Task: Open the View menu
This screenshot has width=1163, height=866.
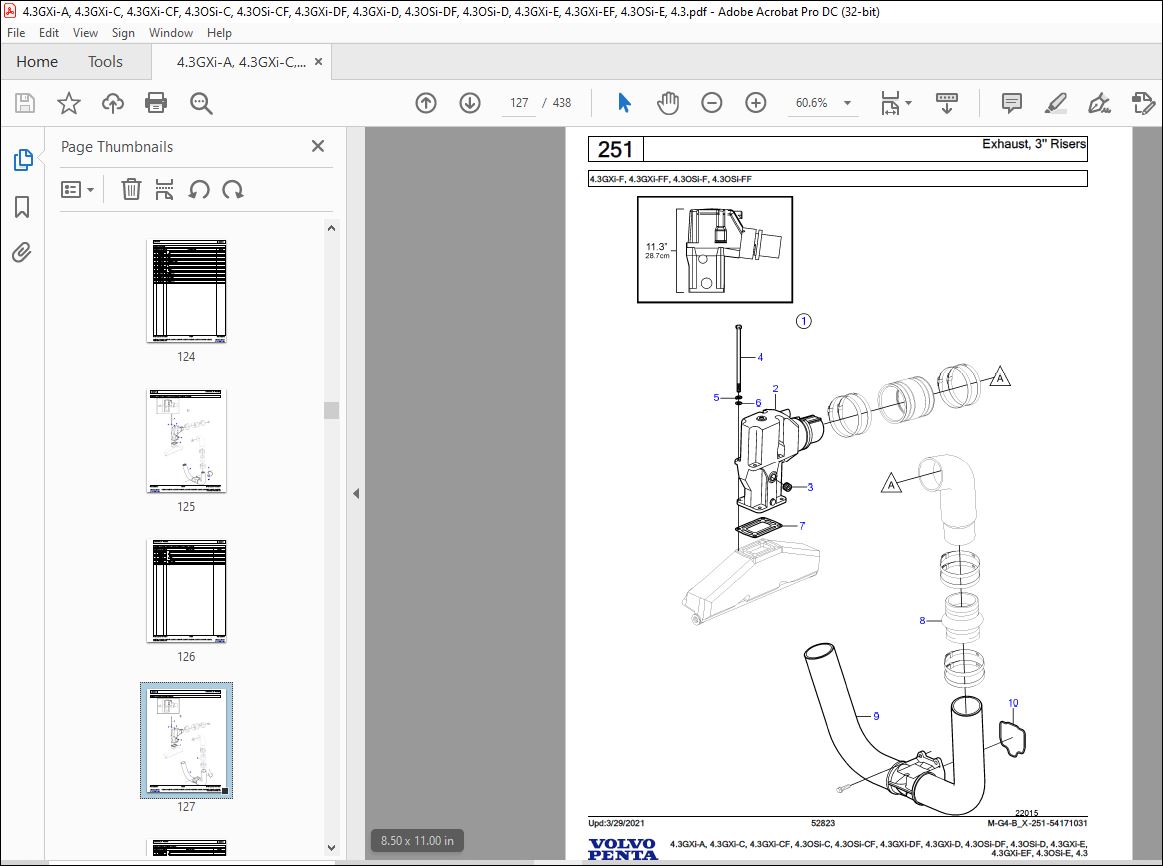Action: click(85, 33)
